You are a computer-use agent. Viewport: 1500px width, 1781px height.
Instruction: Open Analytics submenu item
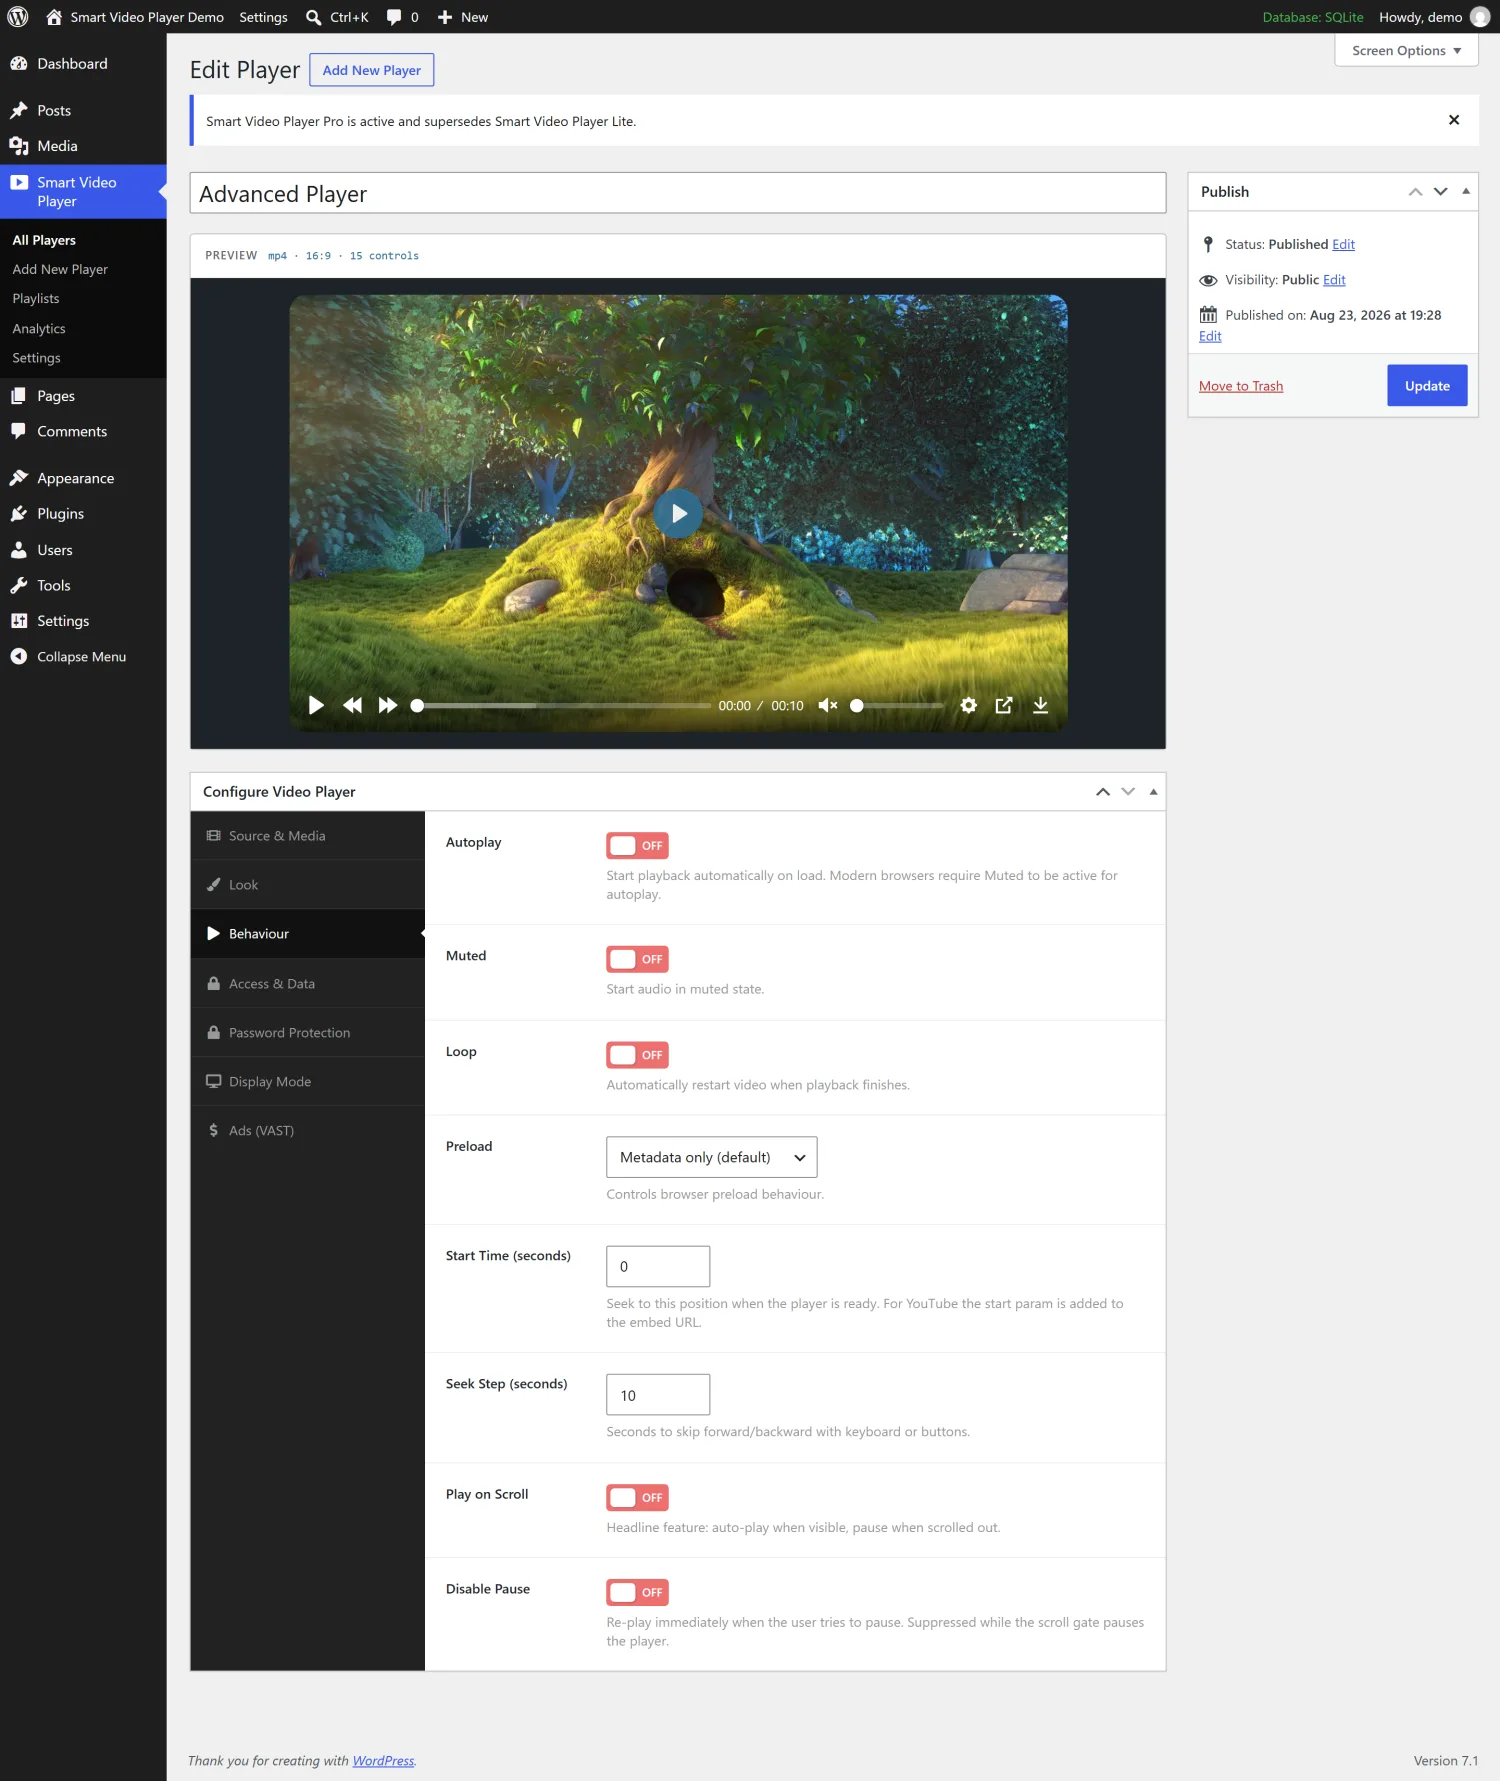pos(39,328)
